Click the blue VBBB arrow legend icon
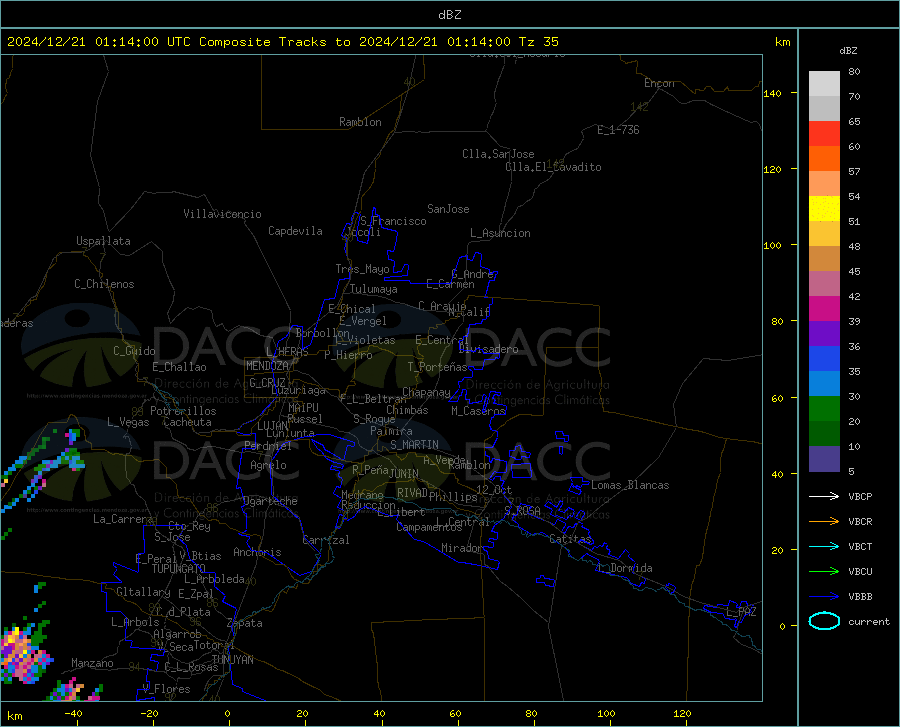The width and height of the screenshot is (900, 727). coord(824,597)
